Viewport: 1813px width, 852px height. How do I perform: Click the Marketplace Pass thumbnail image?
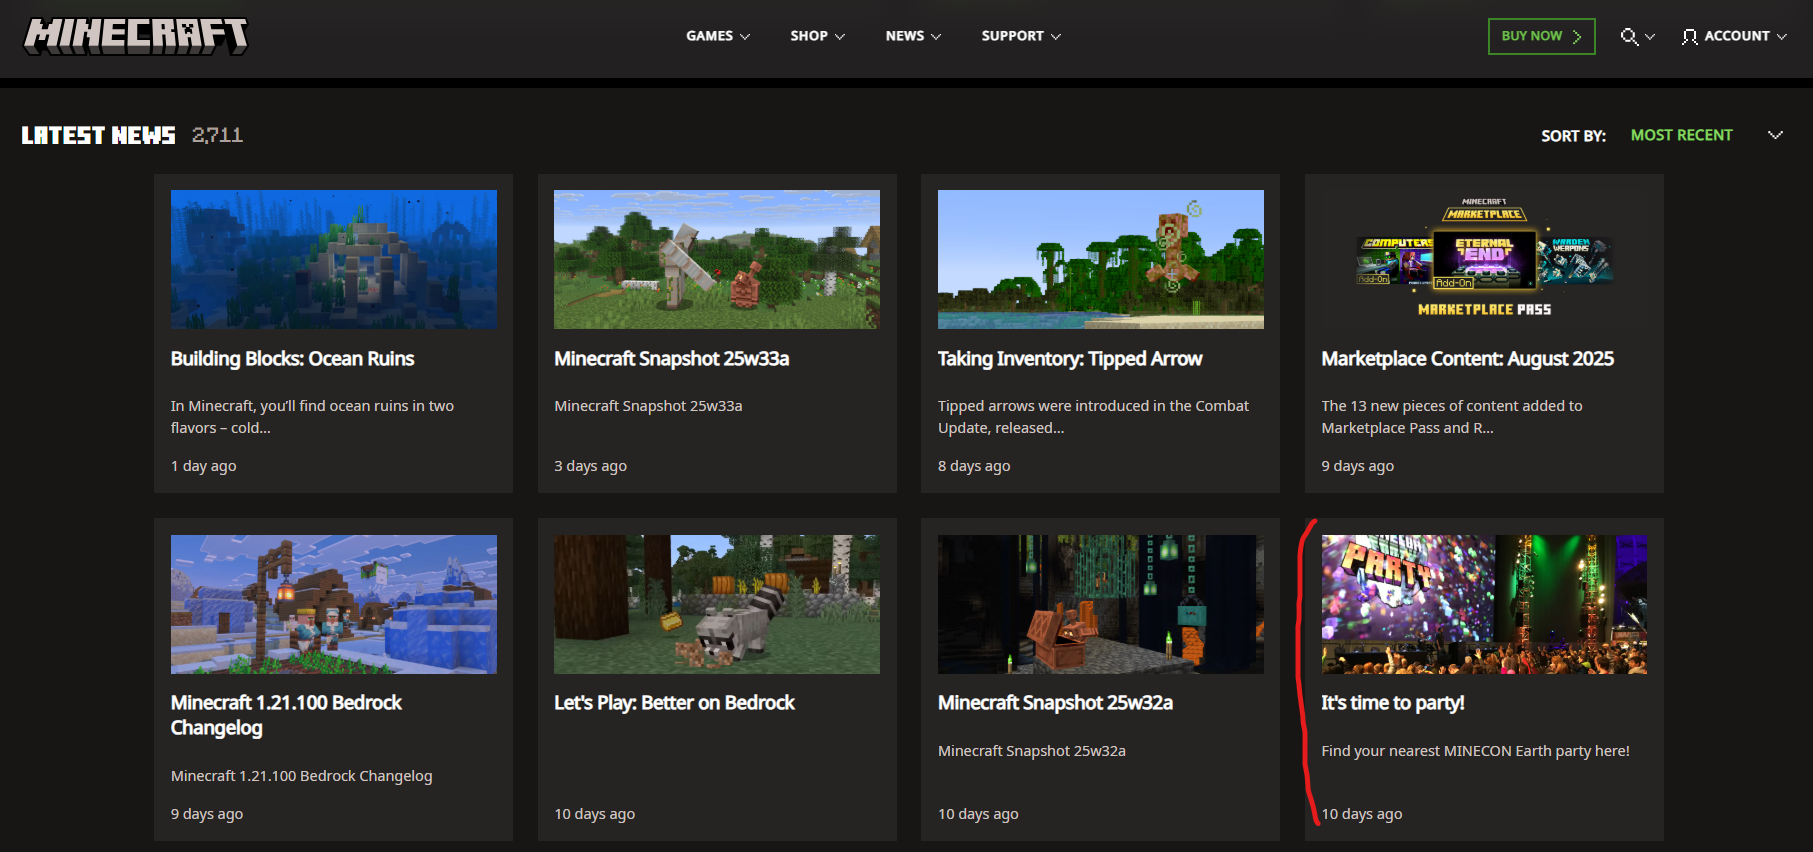coord(1484,259)
